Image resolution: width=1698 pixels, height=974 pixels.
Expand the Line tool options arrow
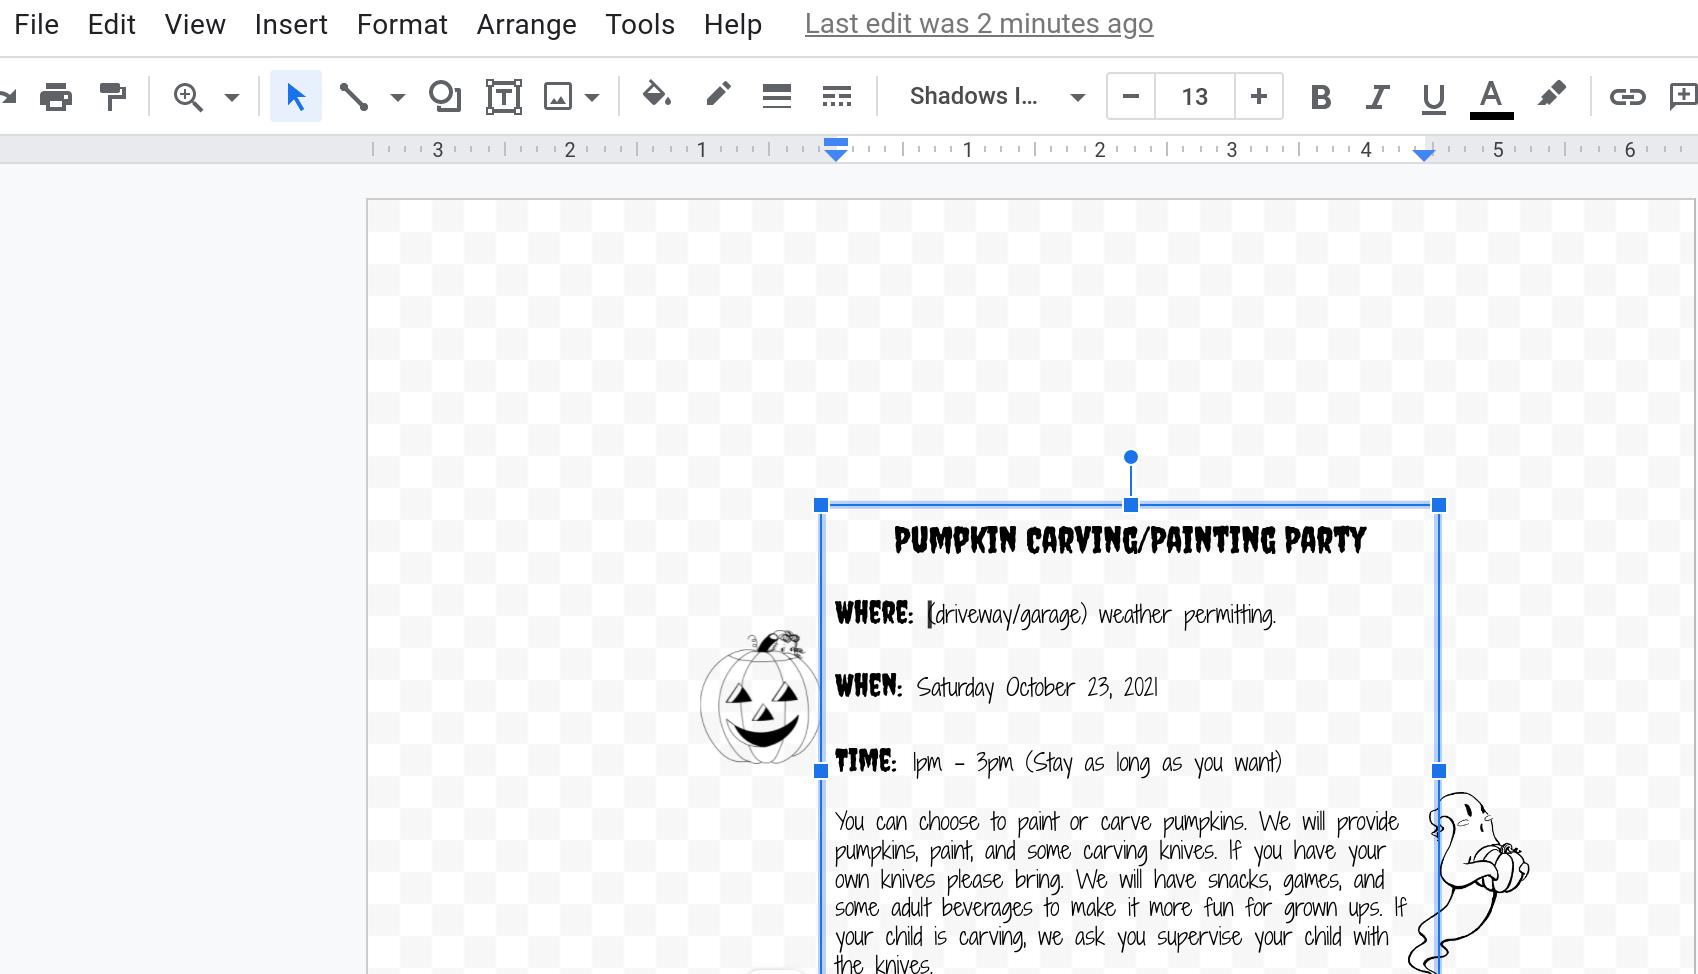click(397, 97)
